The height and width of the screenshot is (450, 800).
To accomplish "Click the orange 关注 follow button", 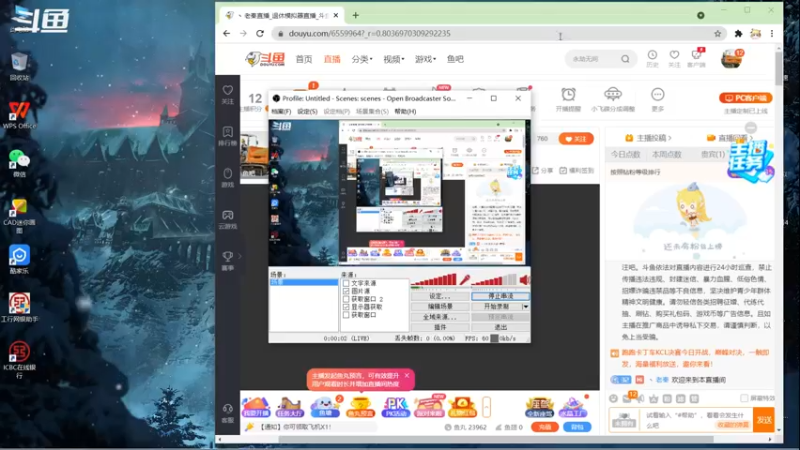I will tap(576, 139).
